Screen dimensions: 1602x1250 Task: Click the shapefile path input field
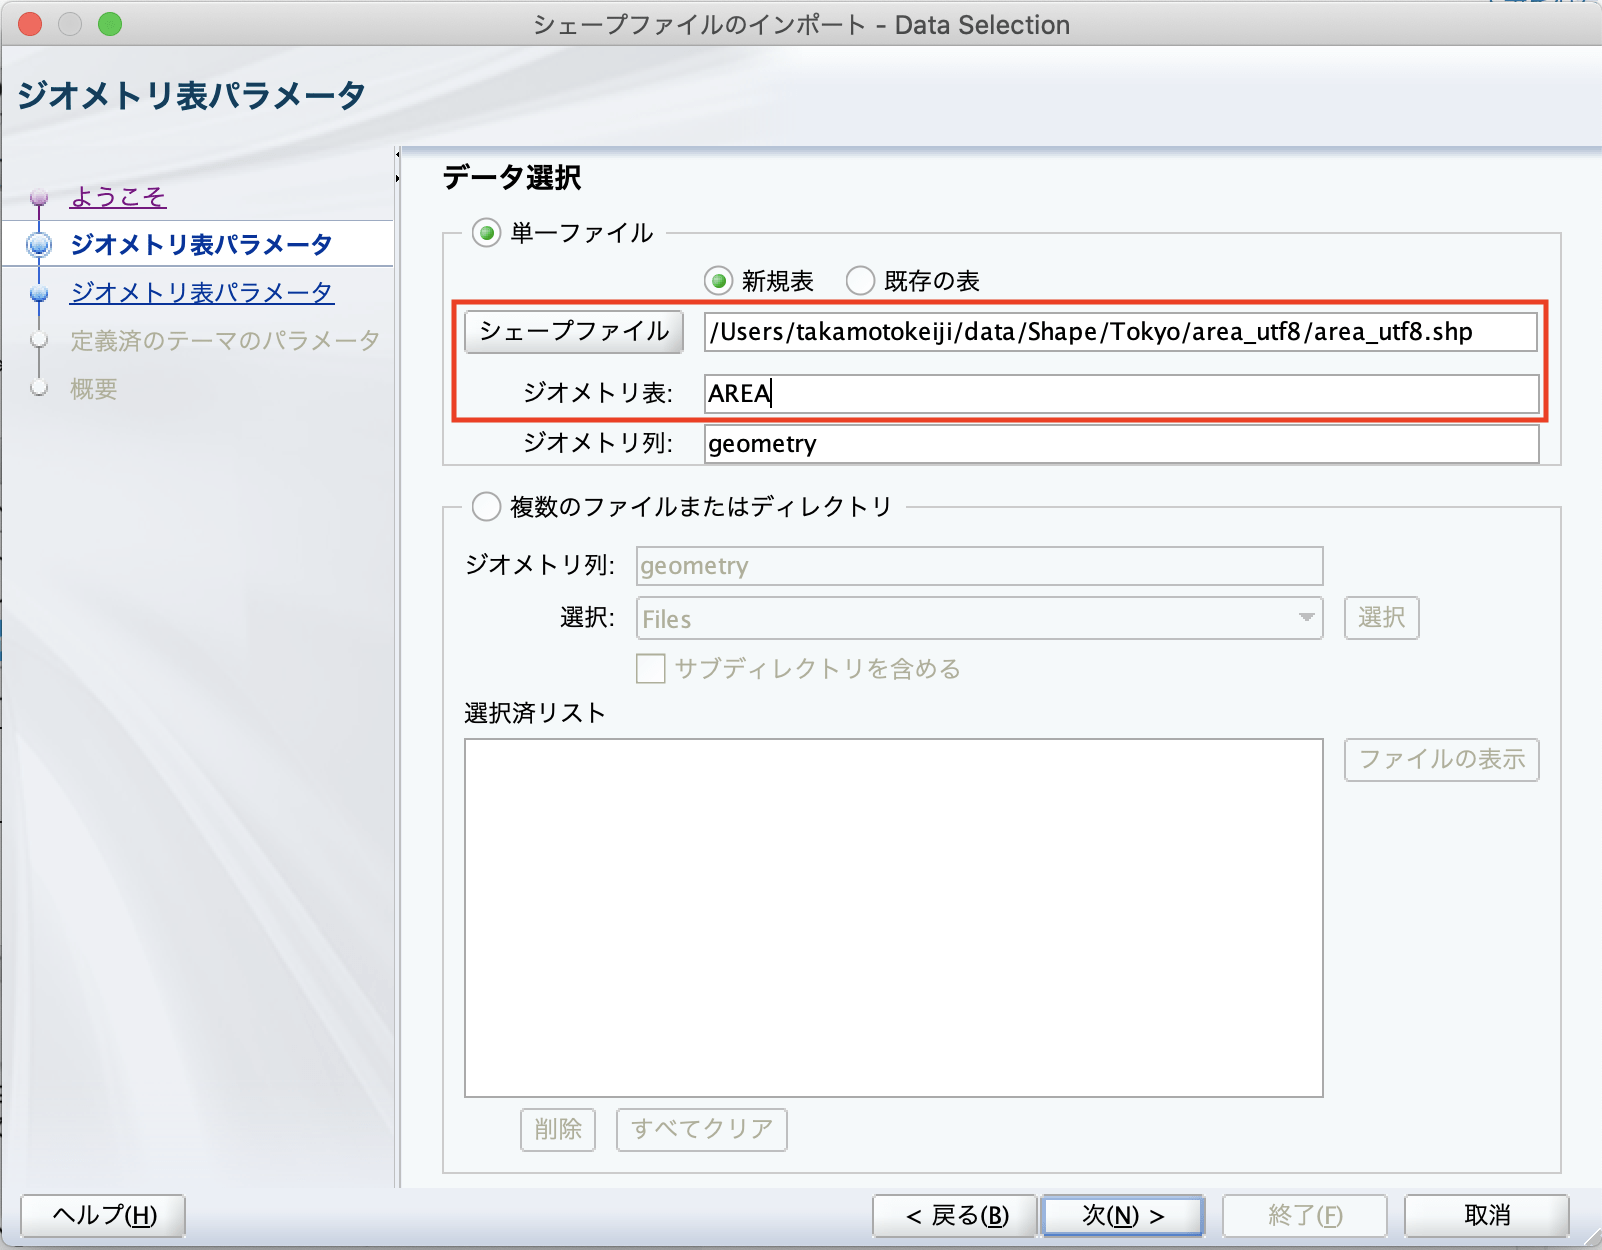(1120, 332)
